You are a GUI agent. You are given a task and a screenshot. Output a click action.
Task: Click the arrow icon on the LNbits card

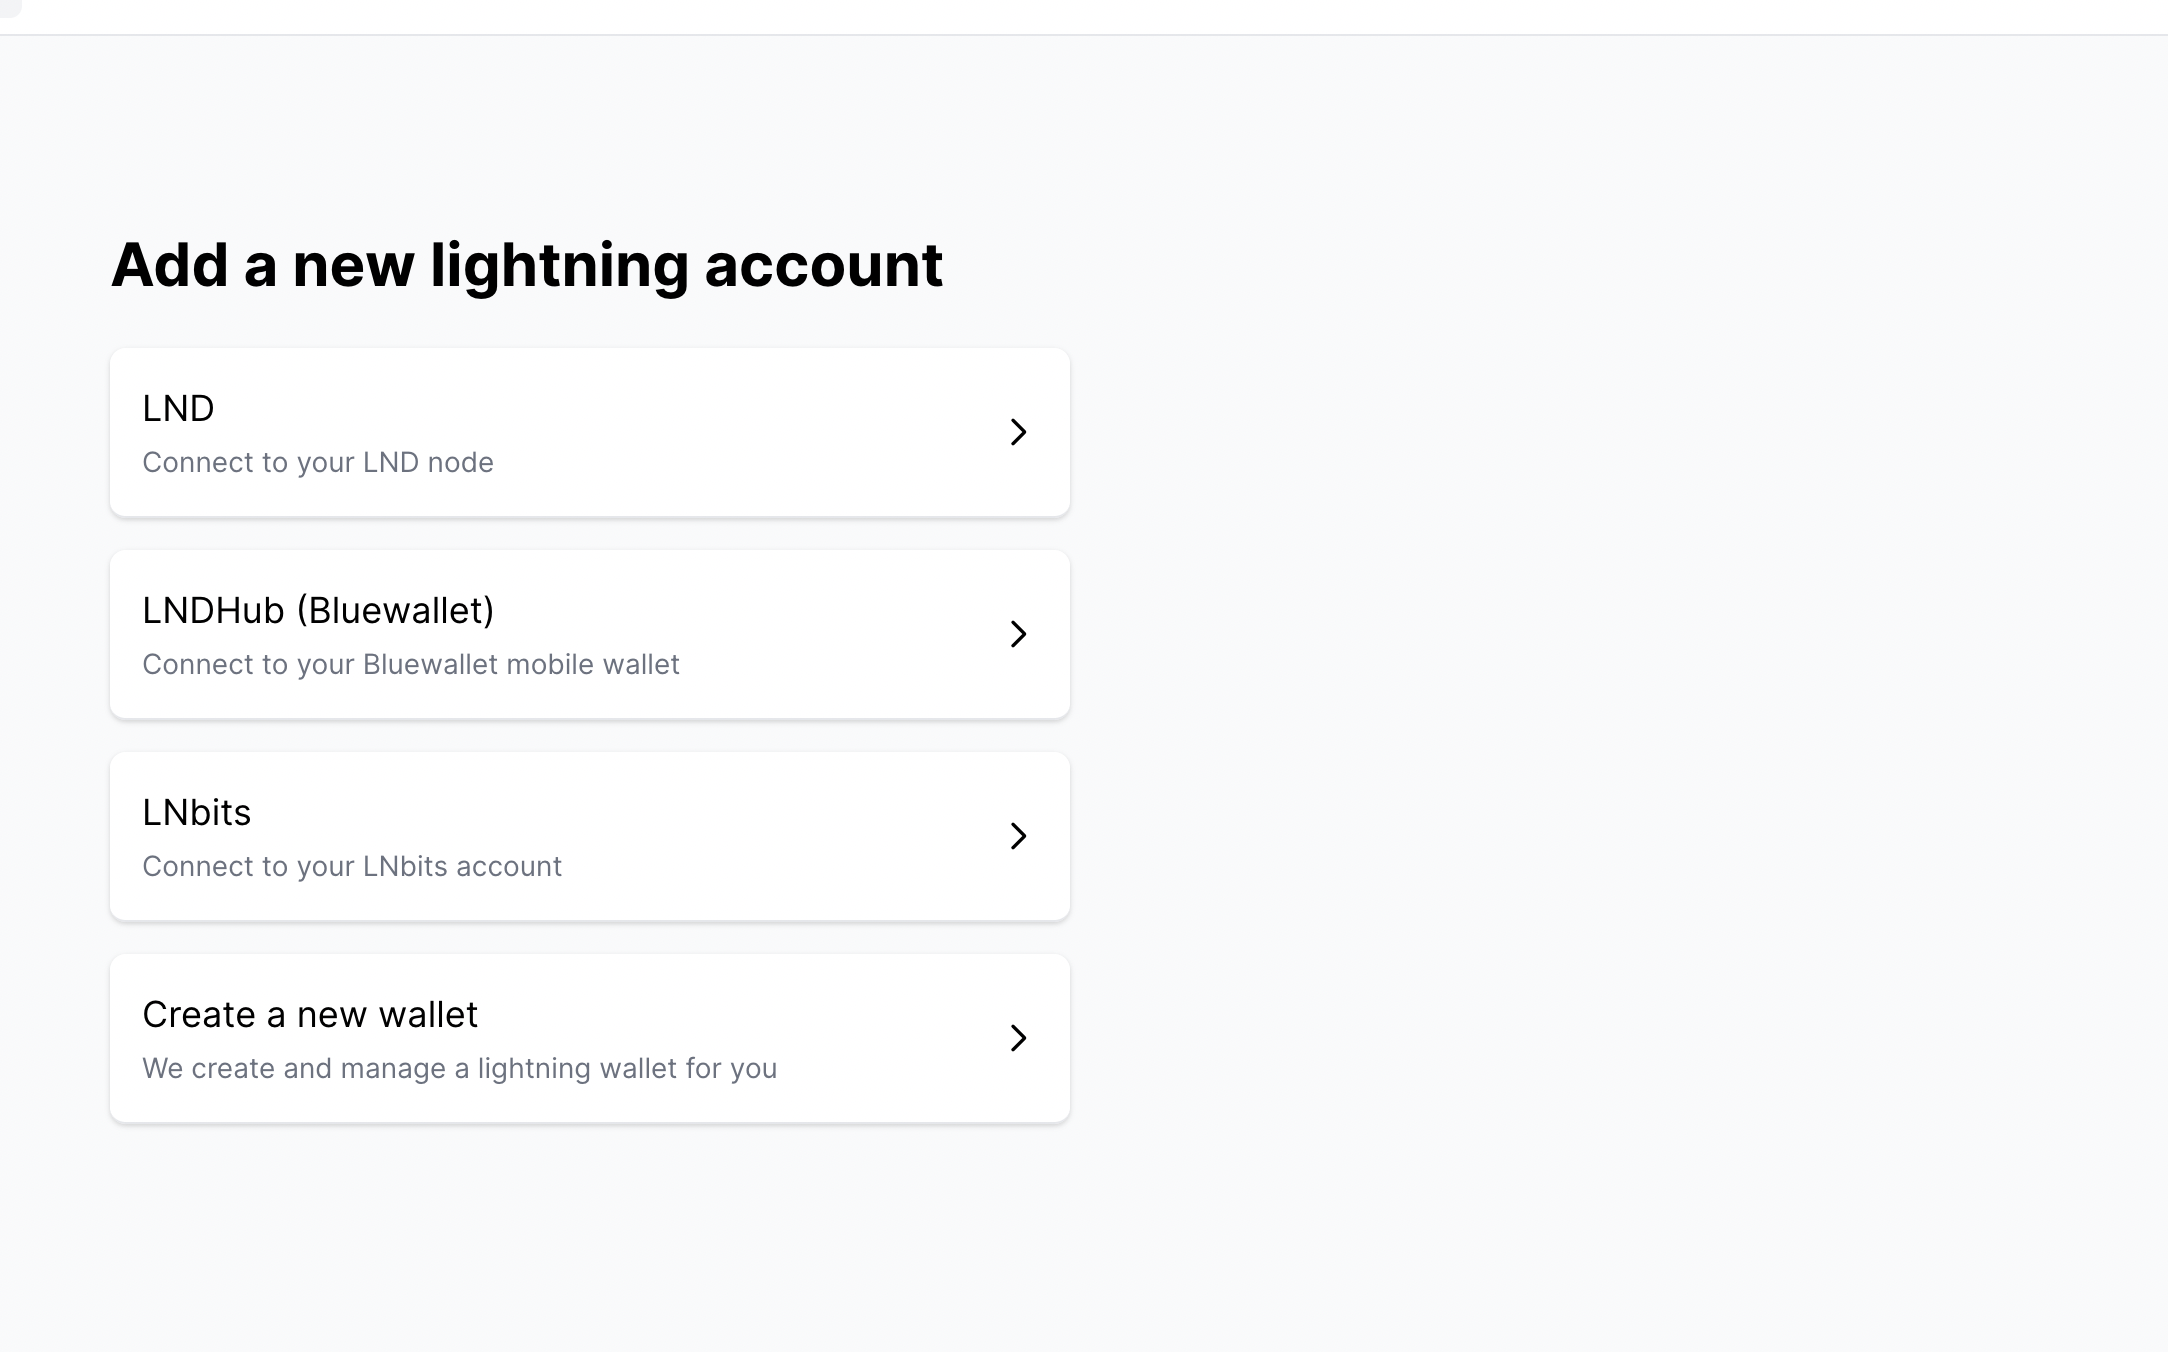coord(1018,836)
